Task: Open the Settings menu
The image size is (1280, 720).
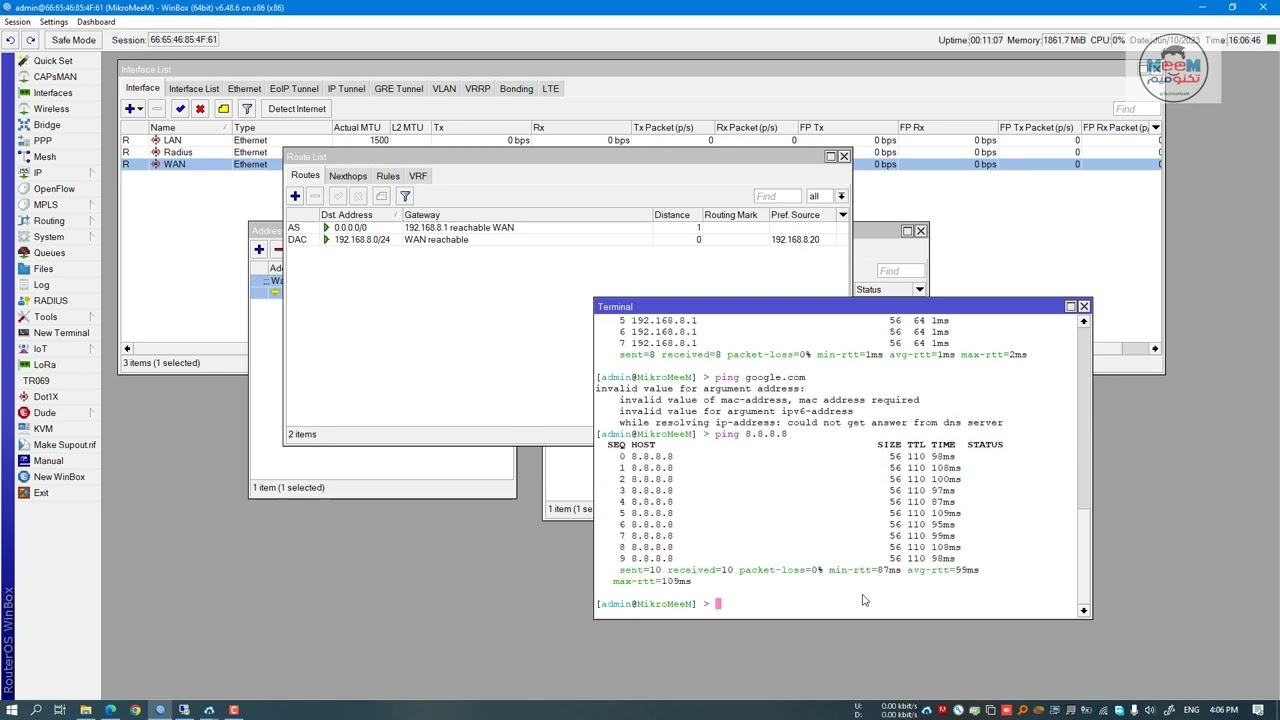Action: pyautogui.click(x=54, y=22)
